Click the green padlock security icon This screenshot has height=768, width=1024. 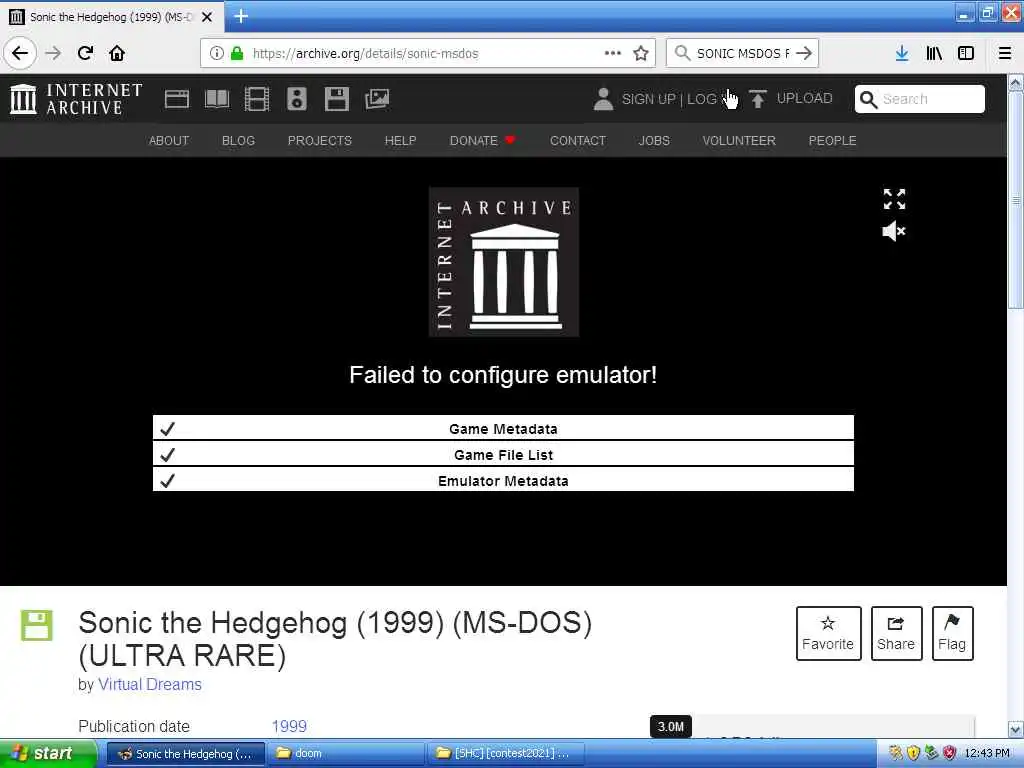tap(237, 53)
